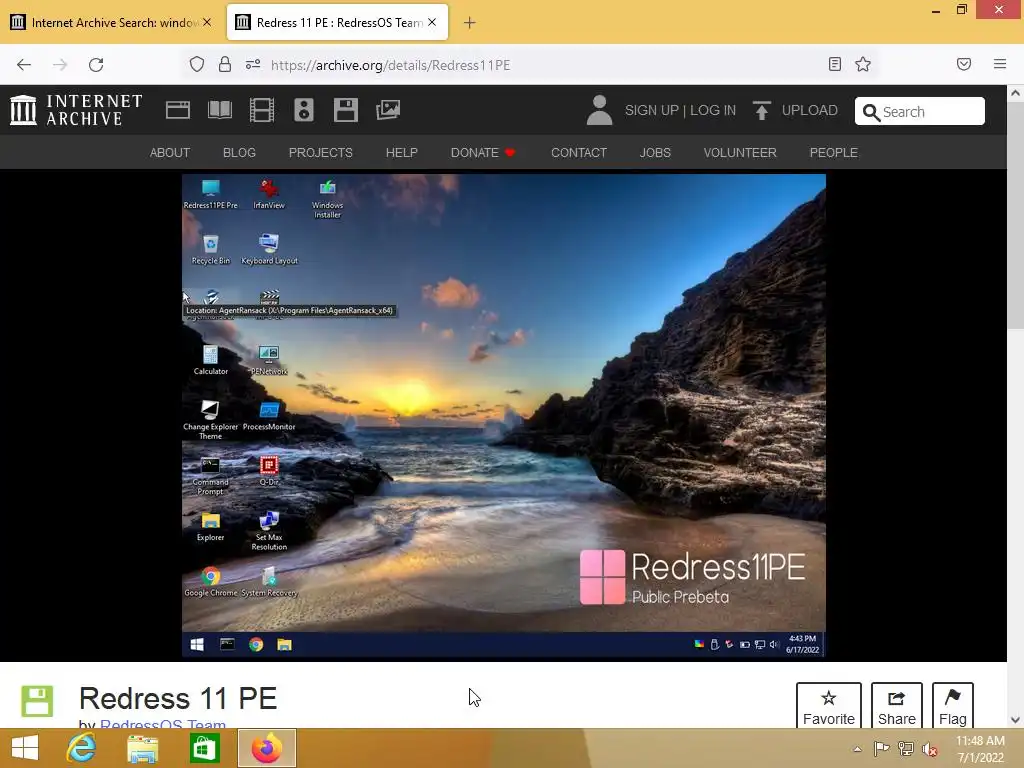Click the Redress11PE desktop screenshot image

[504, 415]
